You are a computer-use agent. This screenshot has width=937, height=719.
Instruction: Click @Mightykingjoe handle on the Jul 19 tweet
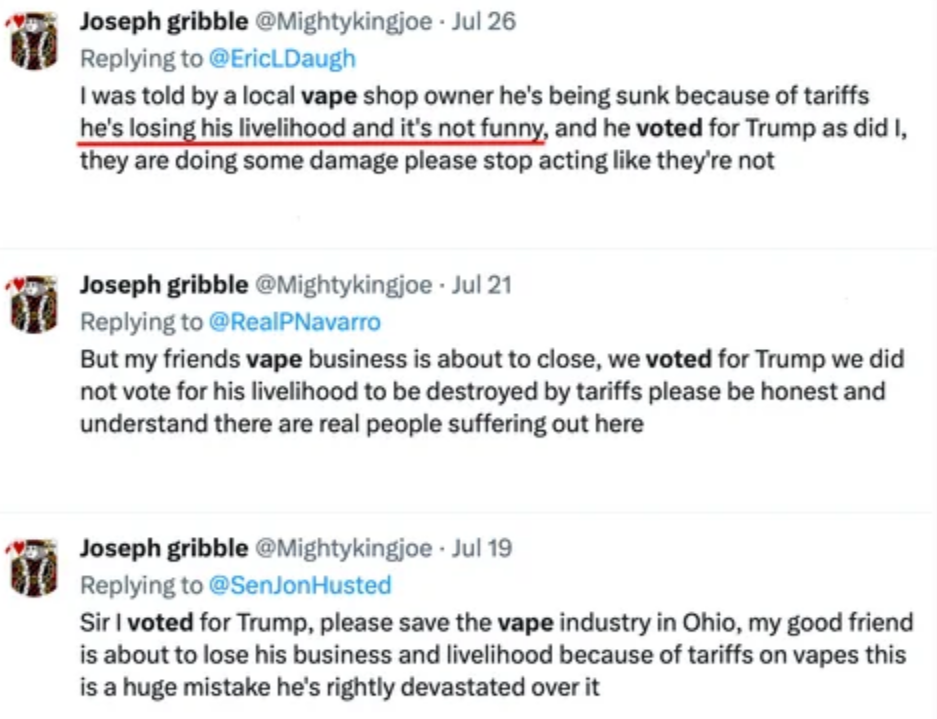click(x=344, y=548)
